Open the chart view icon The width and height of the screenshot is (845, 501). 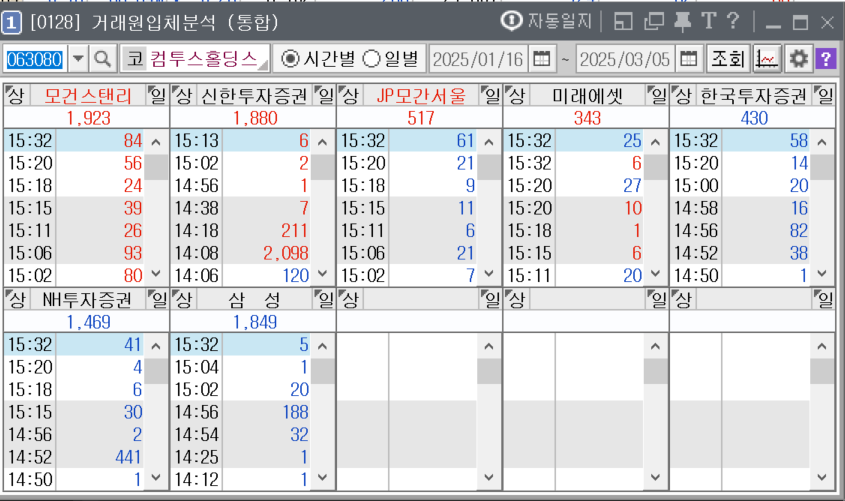coord(766,59)
